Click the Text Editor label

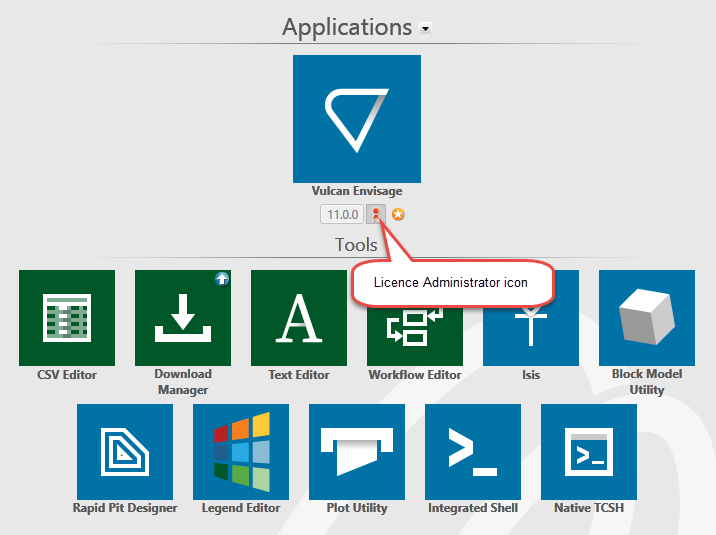pyautogui.click(x=299, y=375)
